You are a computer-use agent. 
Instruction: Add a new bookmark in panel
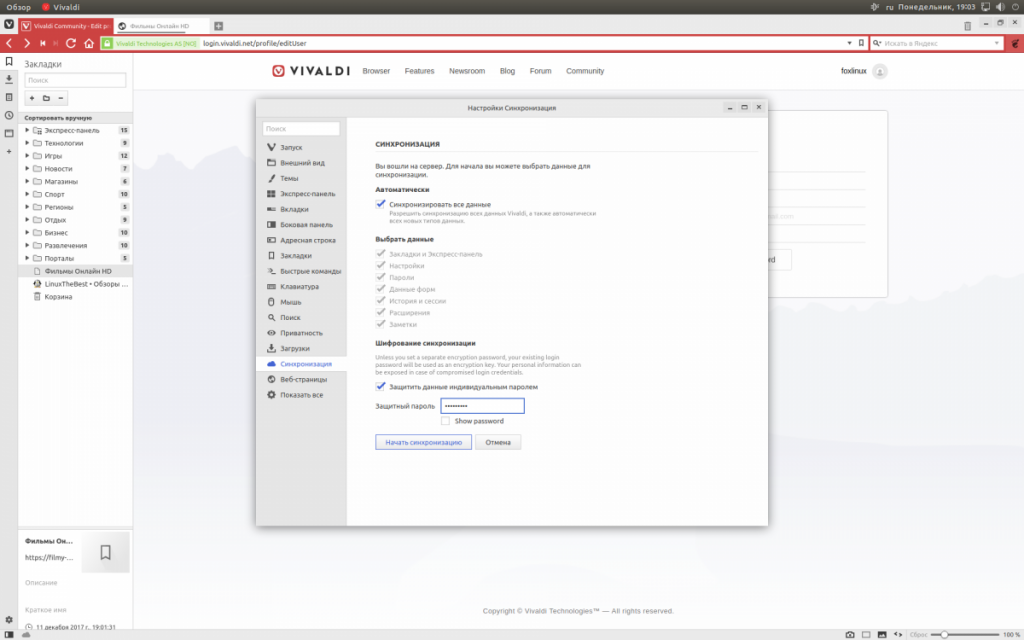point(32,98)
